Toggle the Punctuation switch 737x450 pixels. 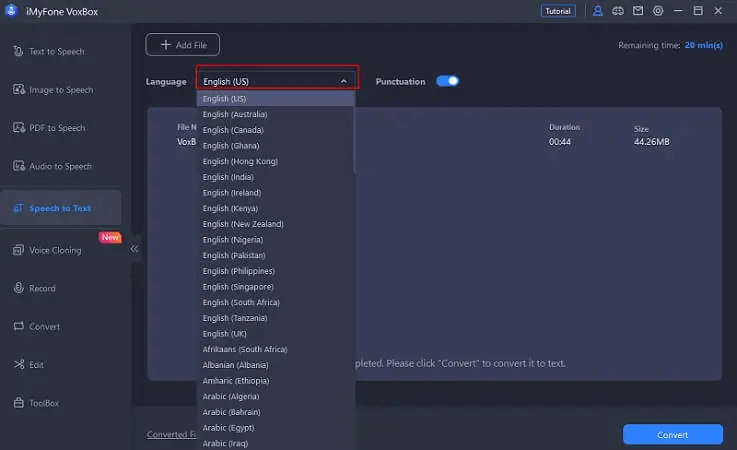[447, 81]
